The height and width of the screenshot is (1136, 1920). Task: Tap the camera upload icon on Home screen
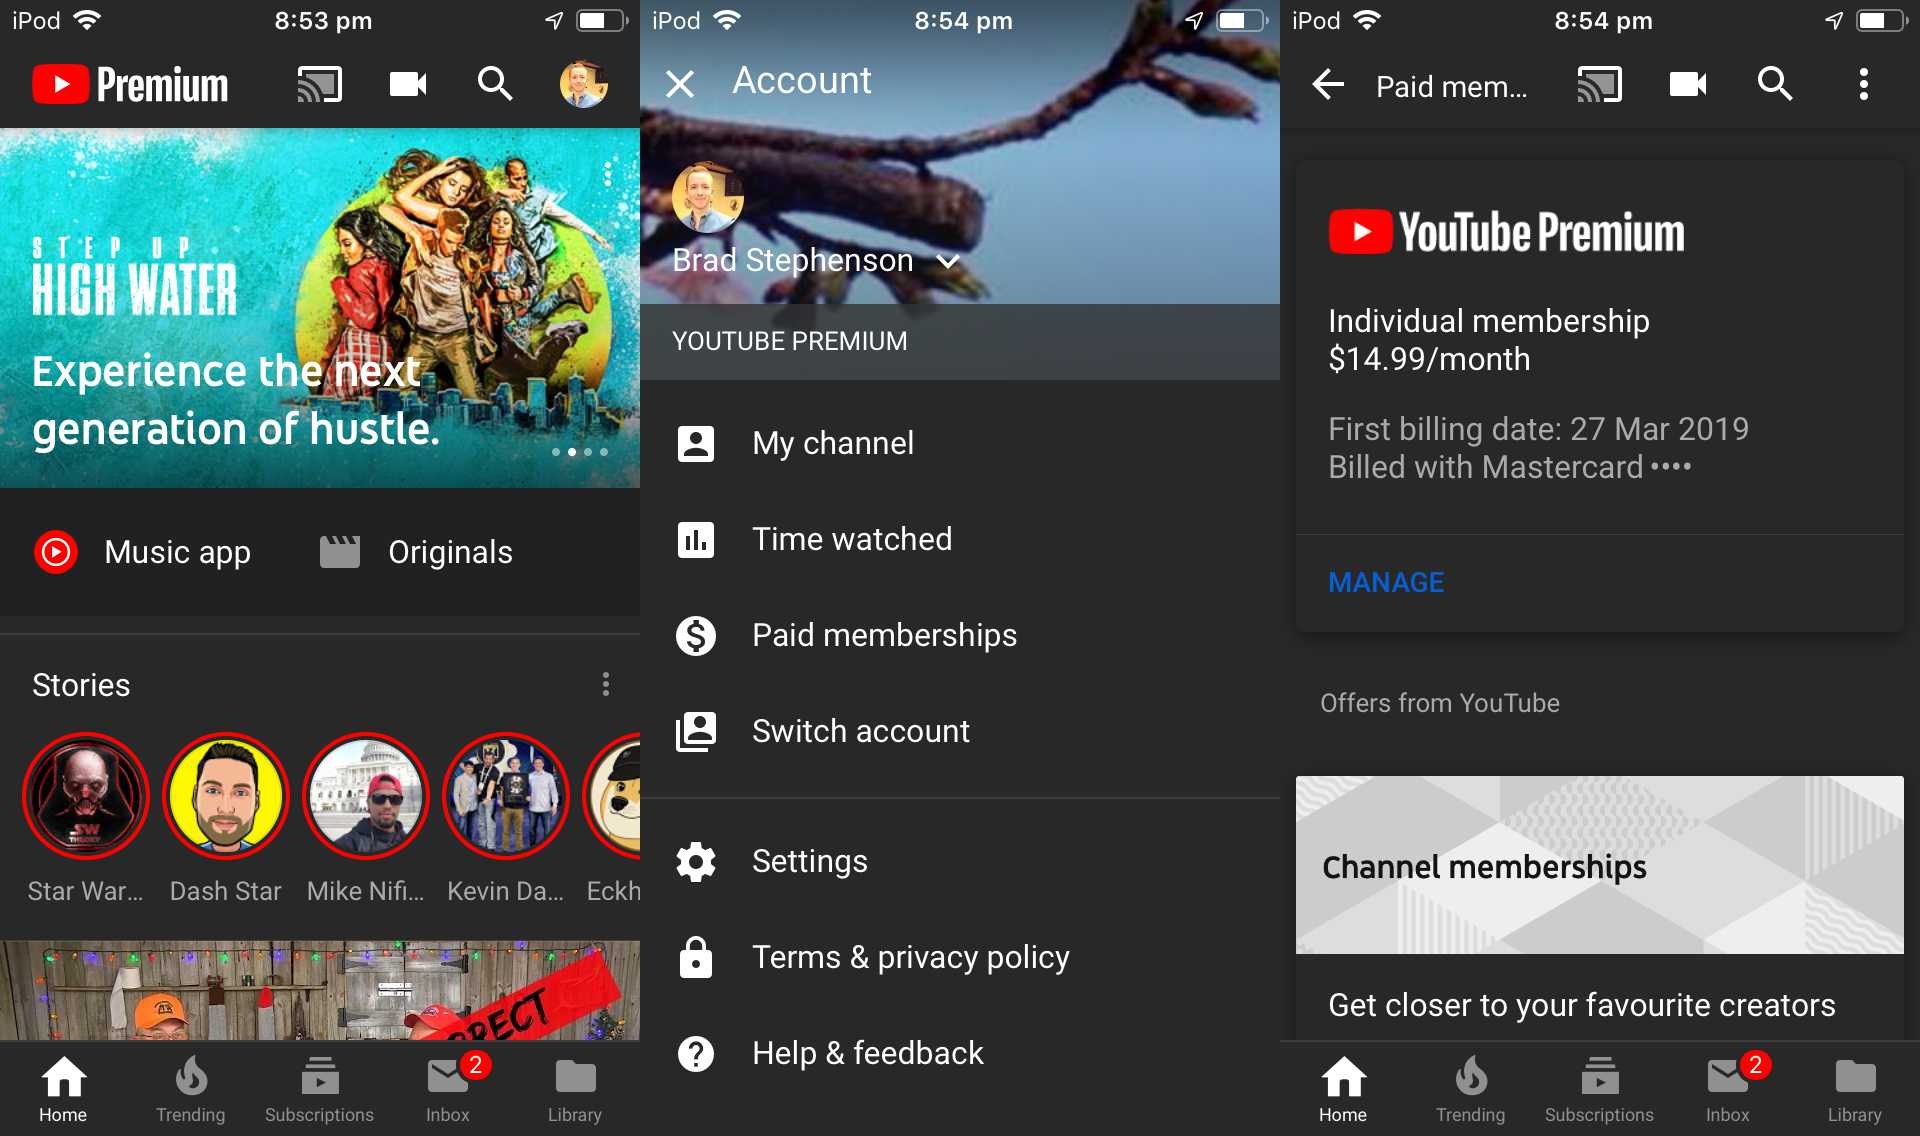click(407, 84)
